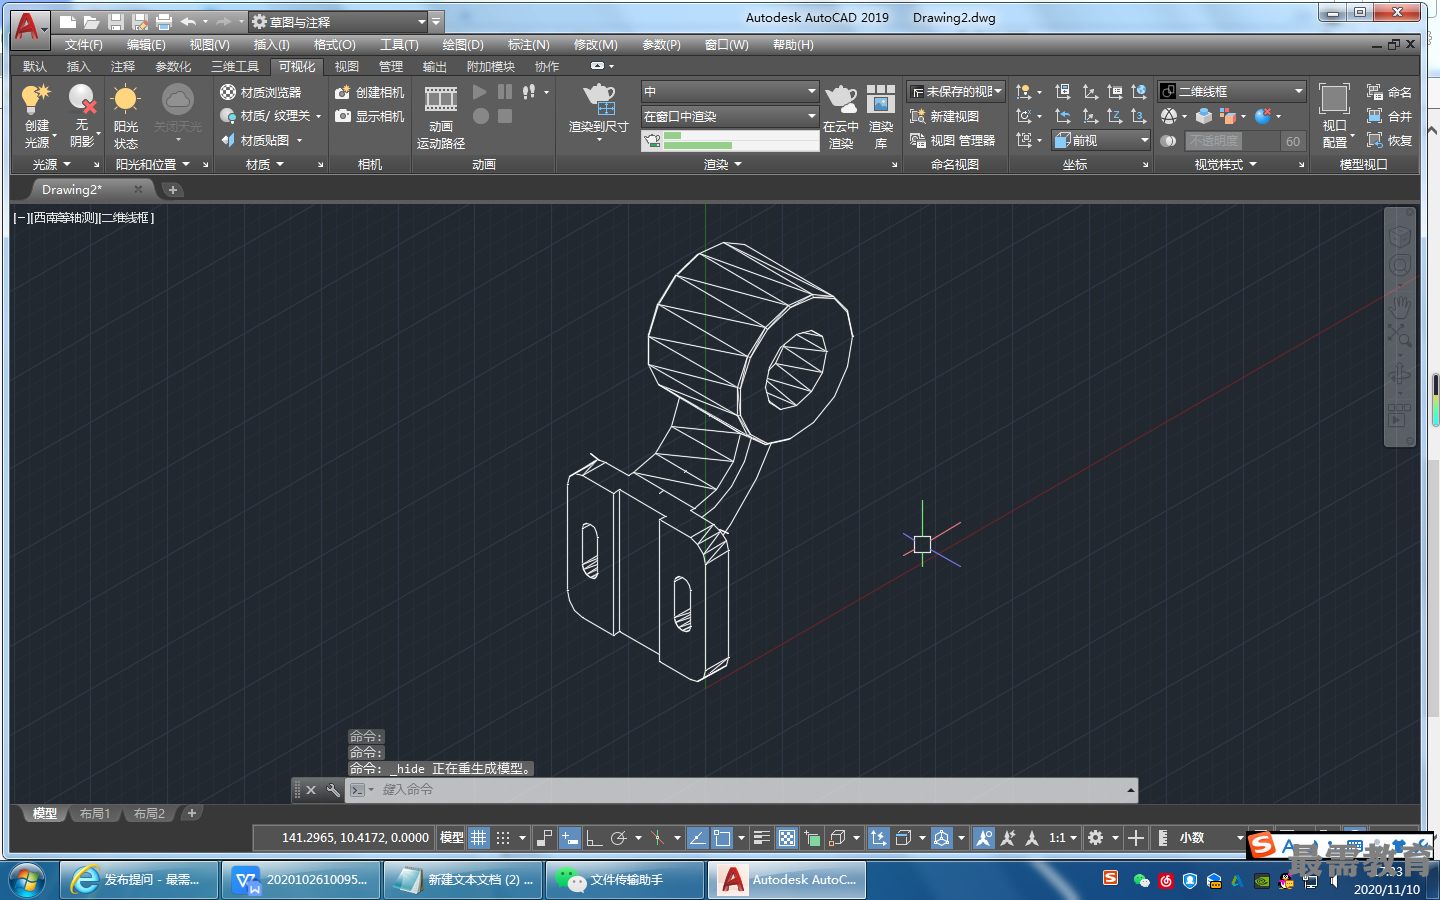Toggle polar tracking in status bar
The image size is (1440, 900).
tap(619, 838)
